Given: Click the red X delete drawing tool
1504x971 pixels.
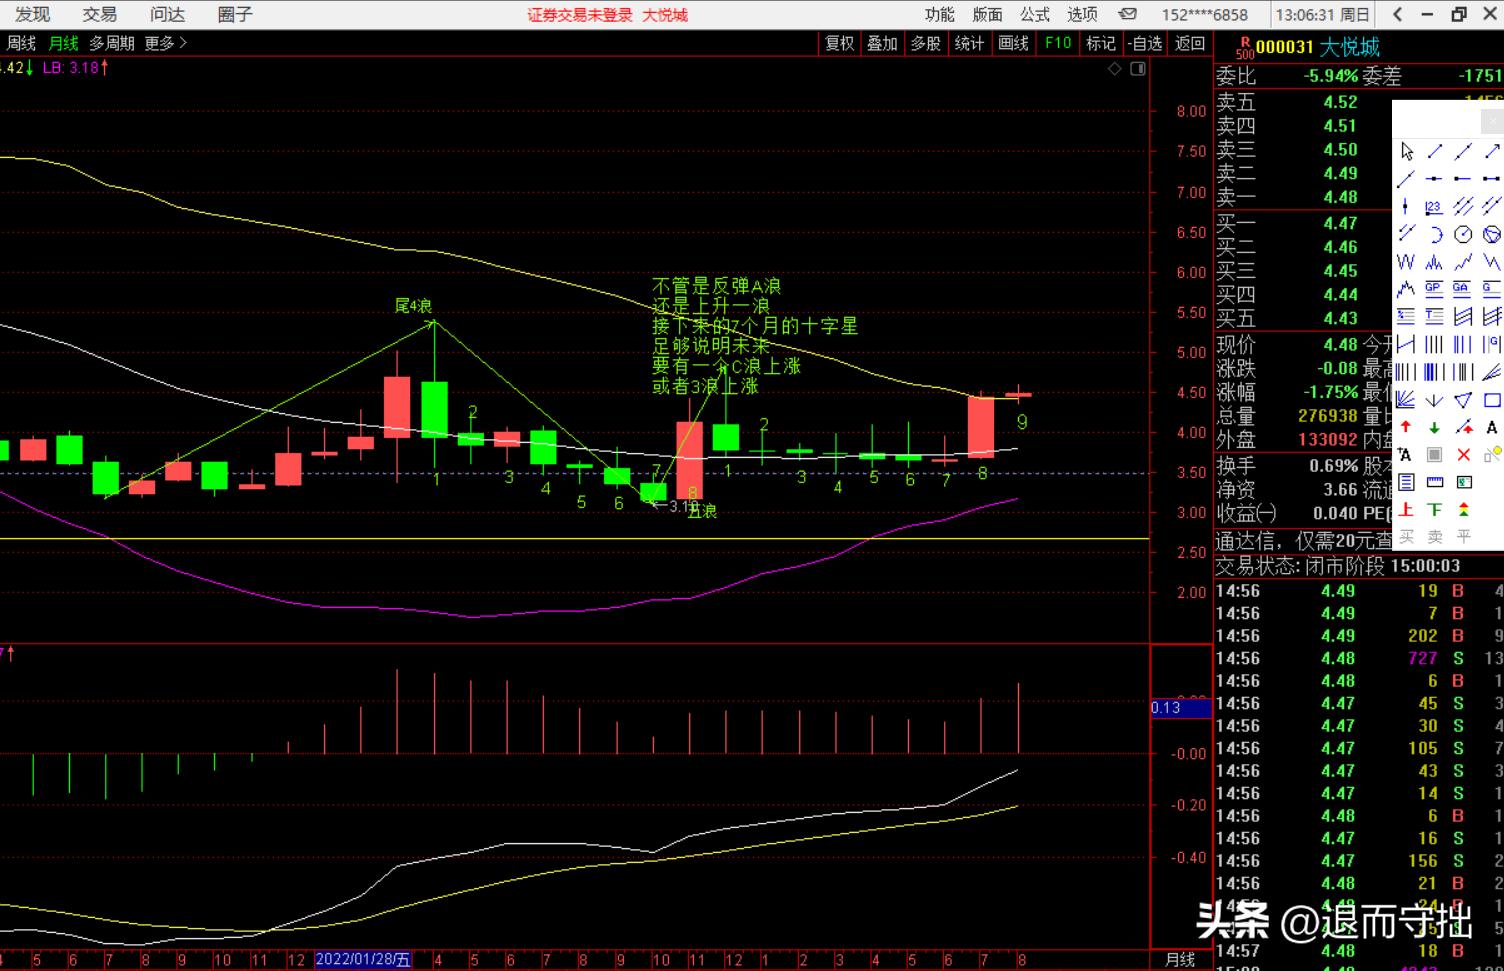Looking at the screenshot, I should coord(1463,455).
